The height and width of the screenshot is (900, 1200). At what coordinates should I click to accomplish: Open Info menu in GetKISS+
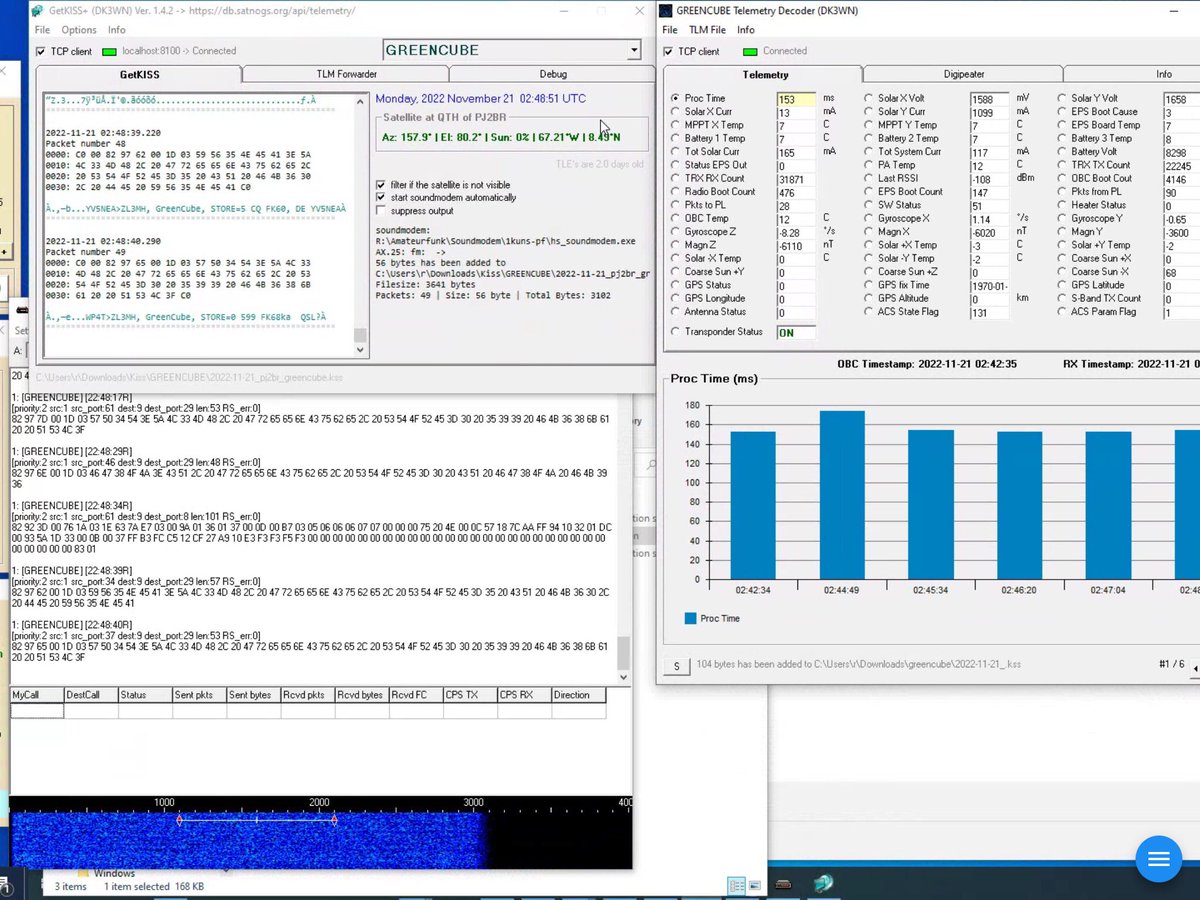117,30
